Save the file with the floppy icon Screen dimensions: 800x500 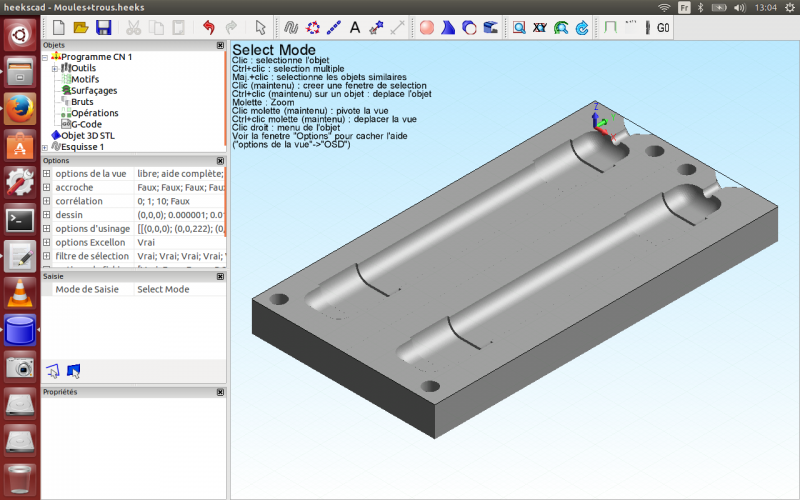pos(104,28)
